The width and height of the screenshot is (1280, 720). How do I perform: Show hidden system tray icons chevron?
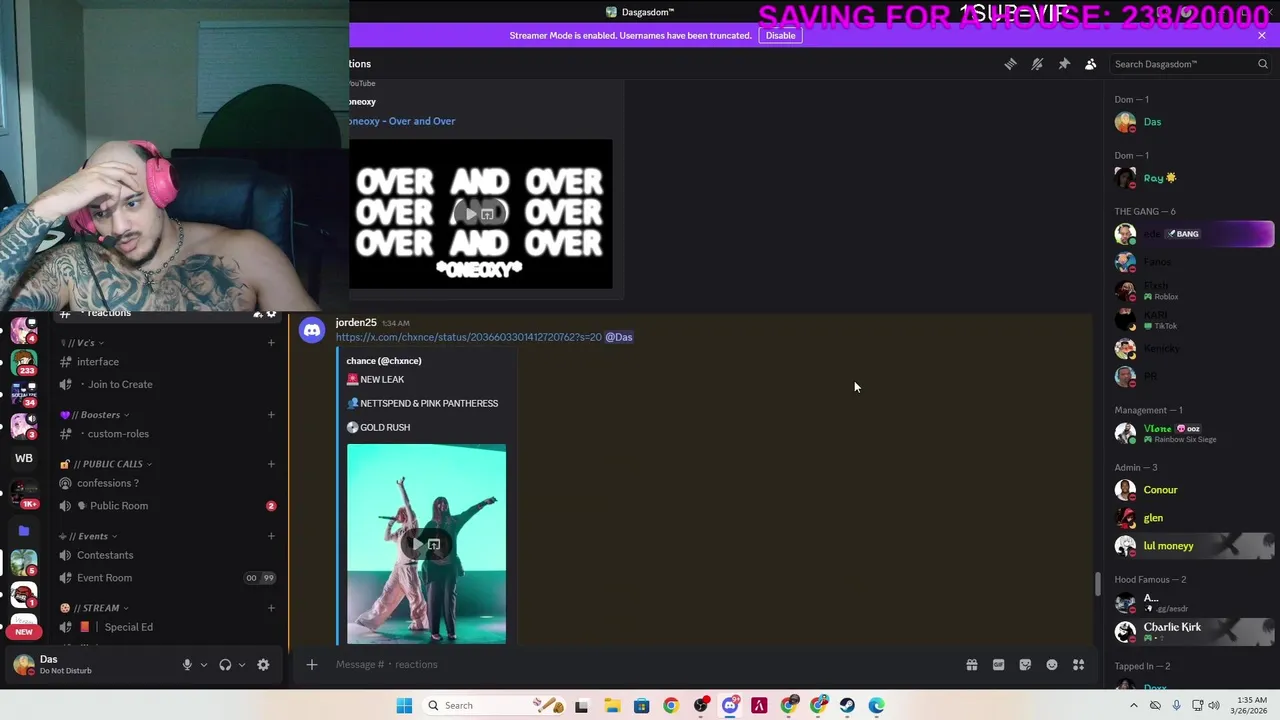[1133, 706]
